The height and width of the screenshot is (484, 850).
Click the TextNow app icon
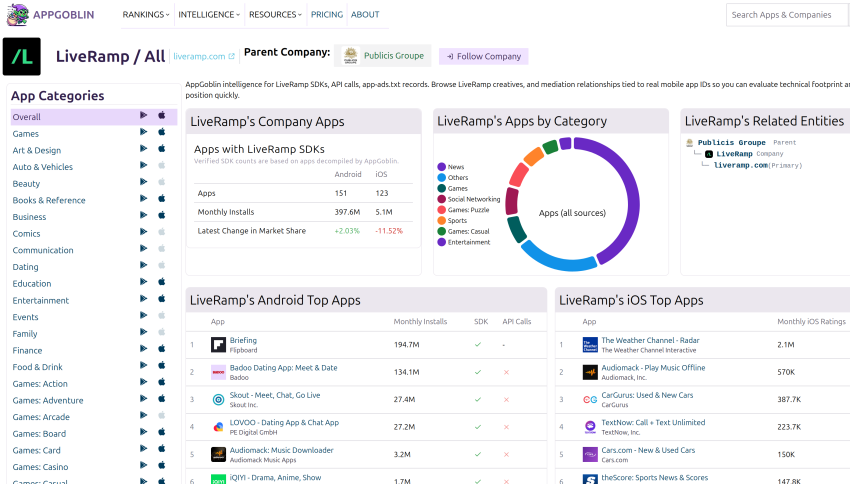[590, 427]
